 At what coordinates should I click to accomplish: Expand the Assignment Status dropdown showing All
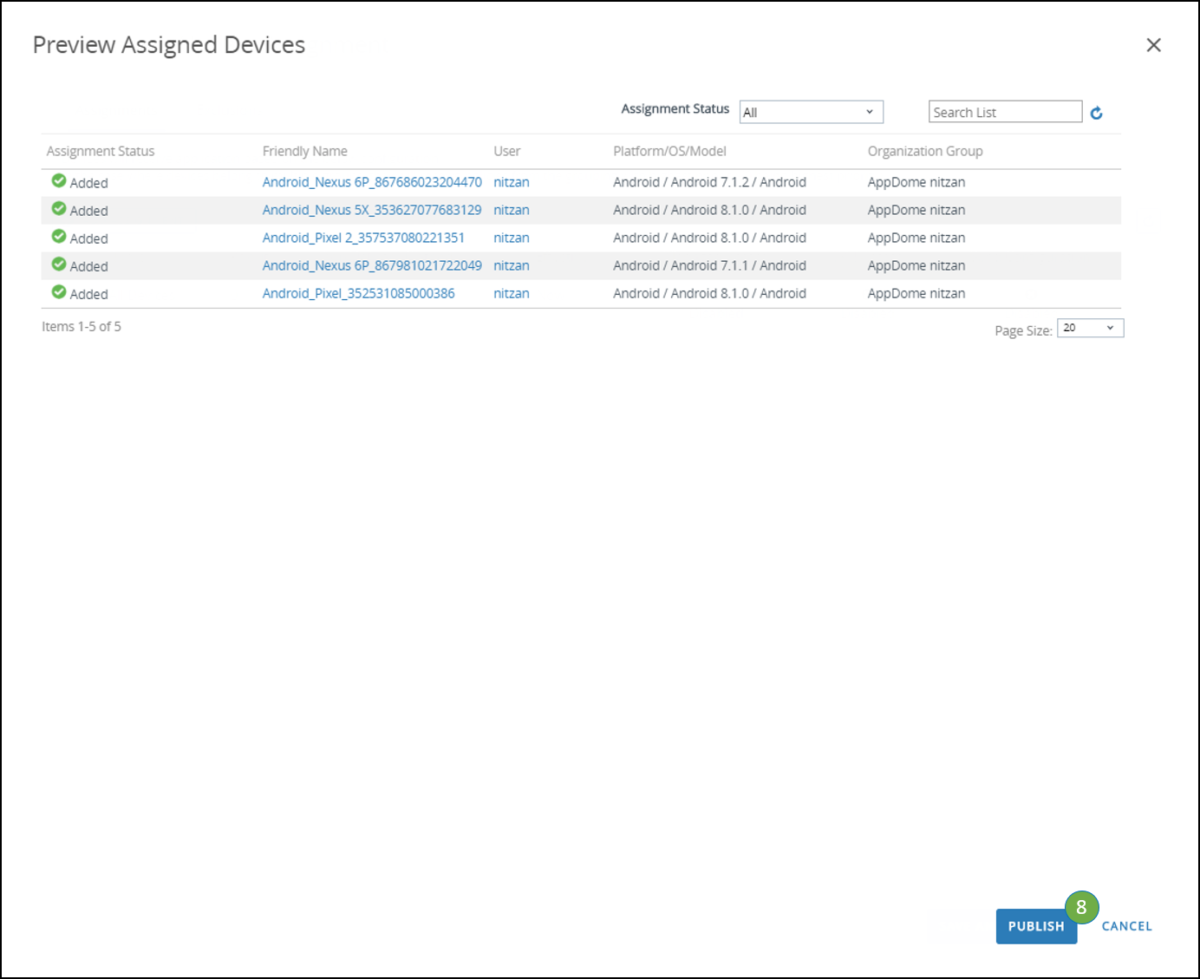[x=810, y=112]
